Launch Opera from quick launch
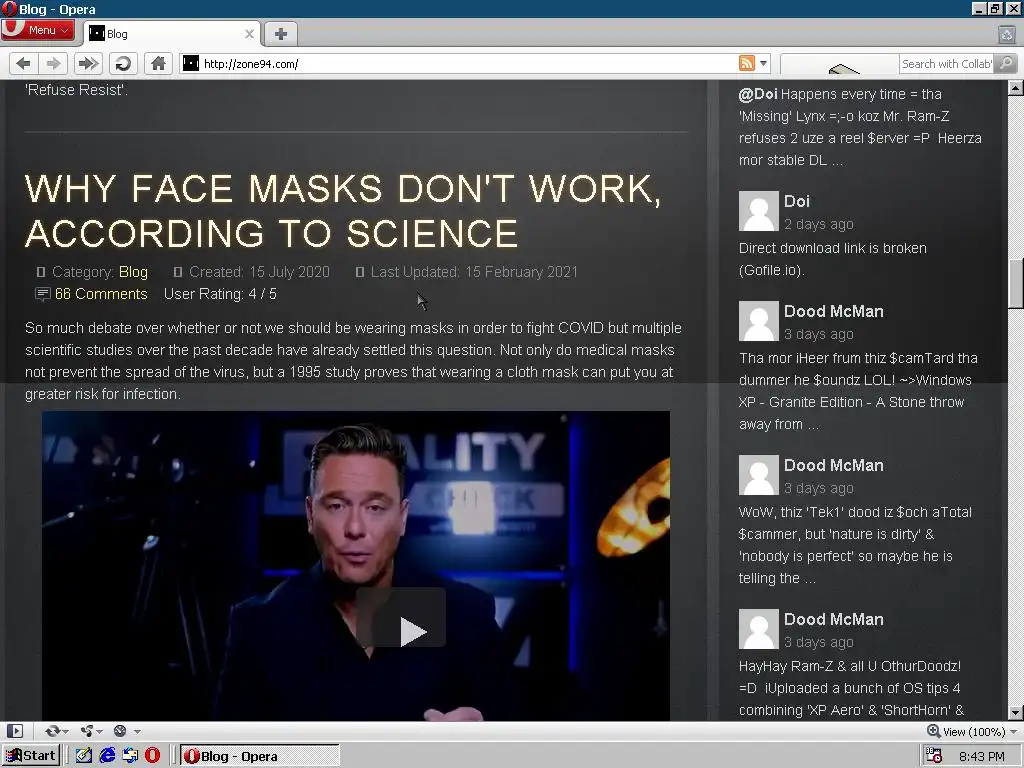This screenshot has height=768, width=1024. click(x=152, y=756)
